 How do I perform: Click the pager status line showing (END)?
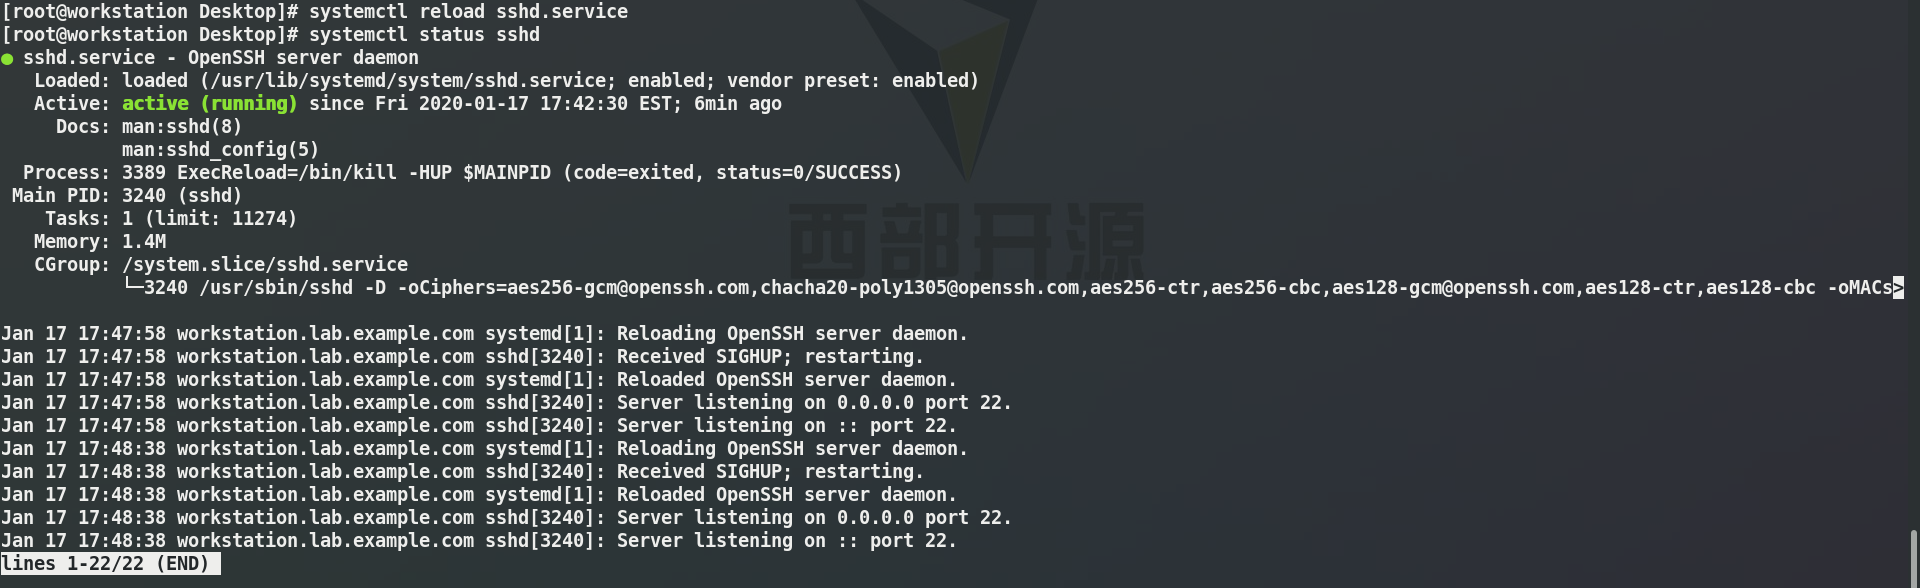110,564
